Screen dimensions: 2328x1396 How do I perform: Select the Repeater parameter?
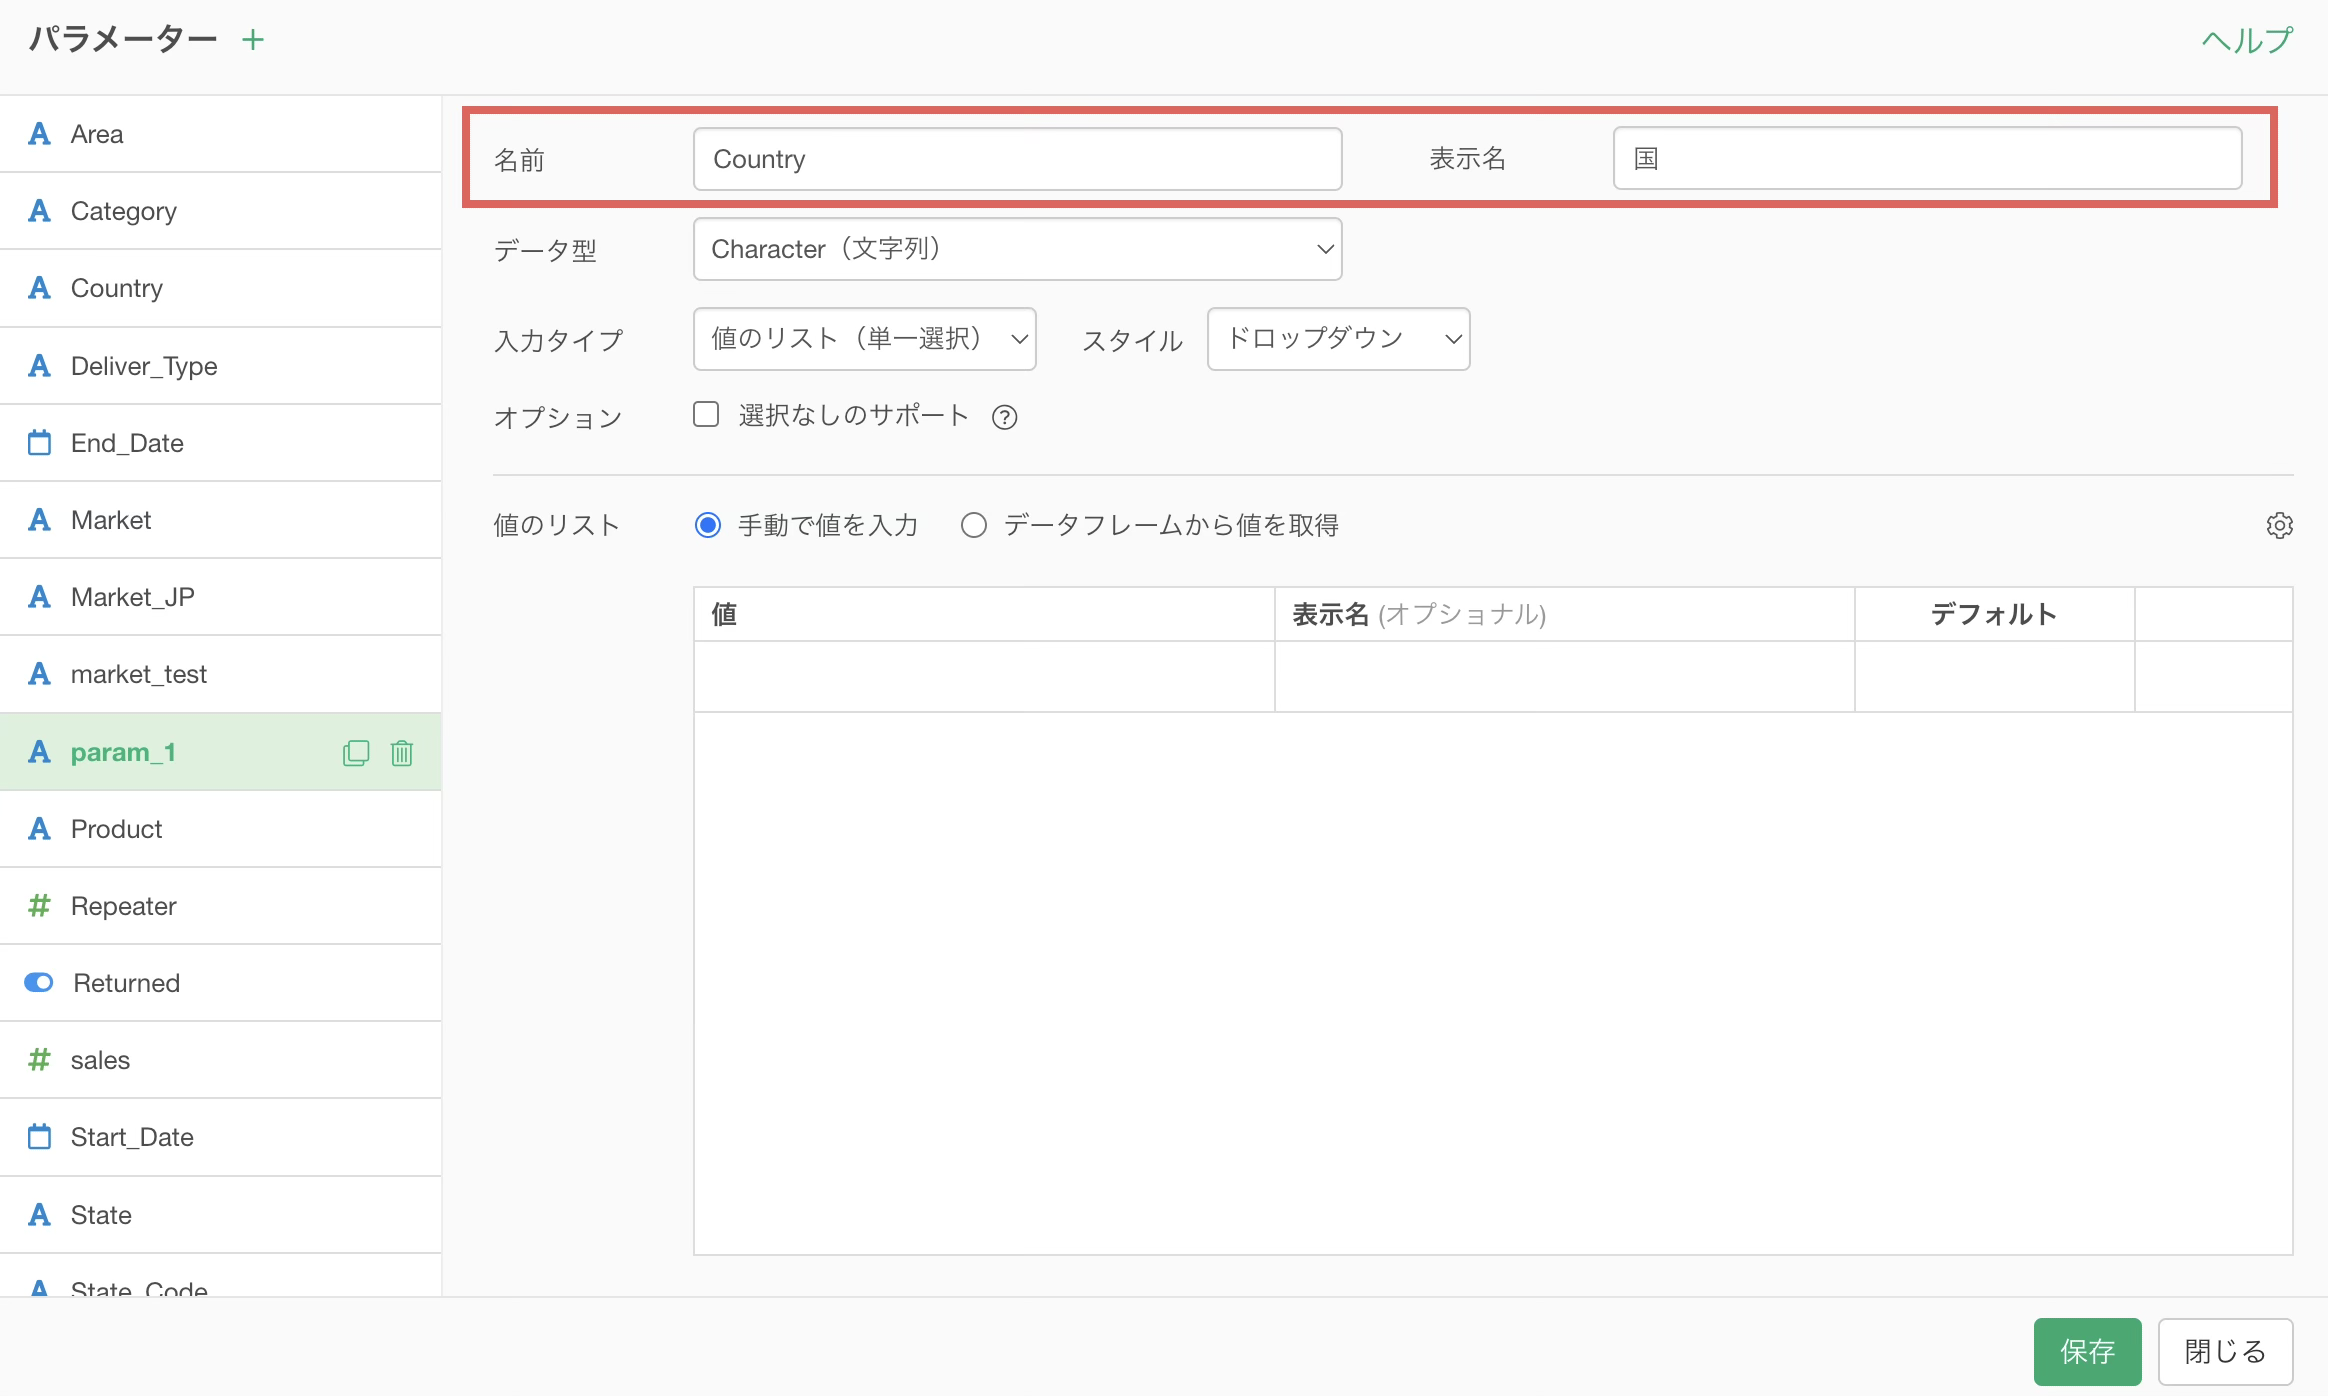[x=220, y=906]
